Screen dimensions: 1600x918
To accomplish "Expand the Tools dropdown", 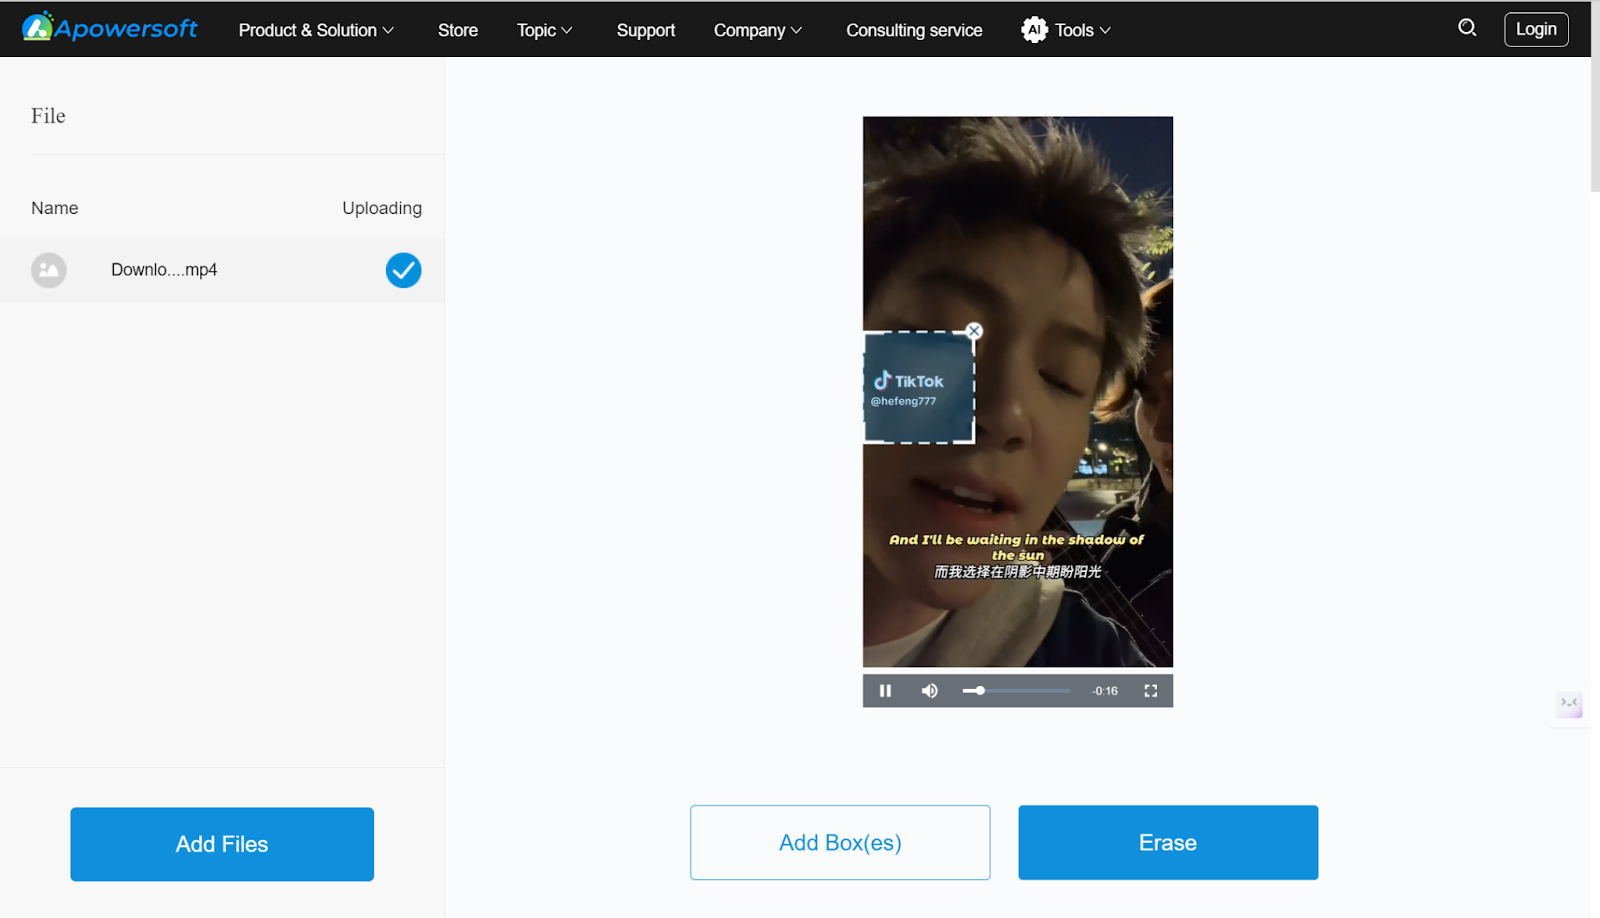I will point(1083,30).
